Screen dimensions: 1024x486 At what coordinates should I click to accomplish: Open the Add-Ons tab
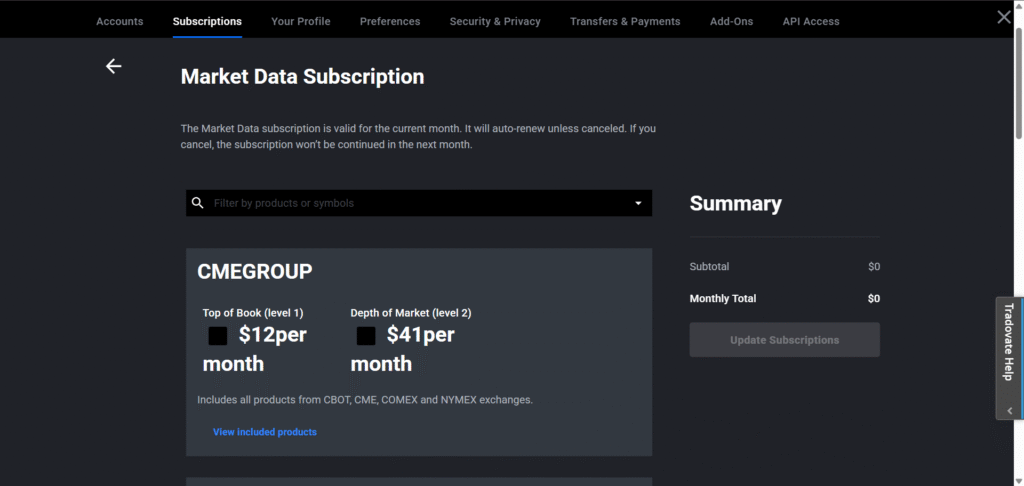click(731, 21)
